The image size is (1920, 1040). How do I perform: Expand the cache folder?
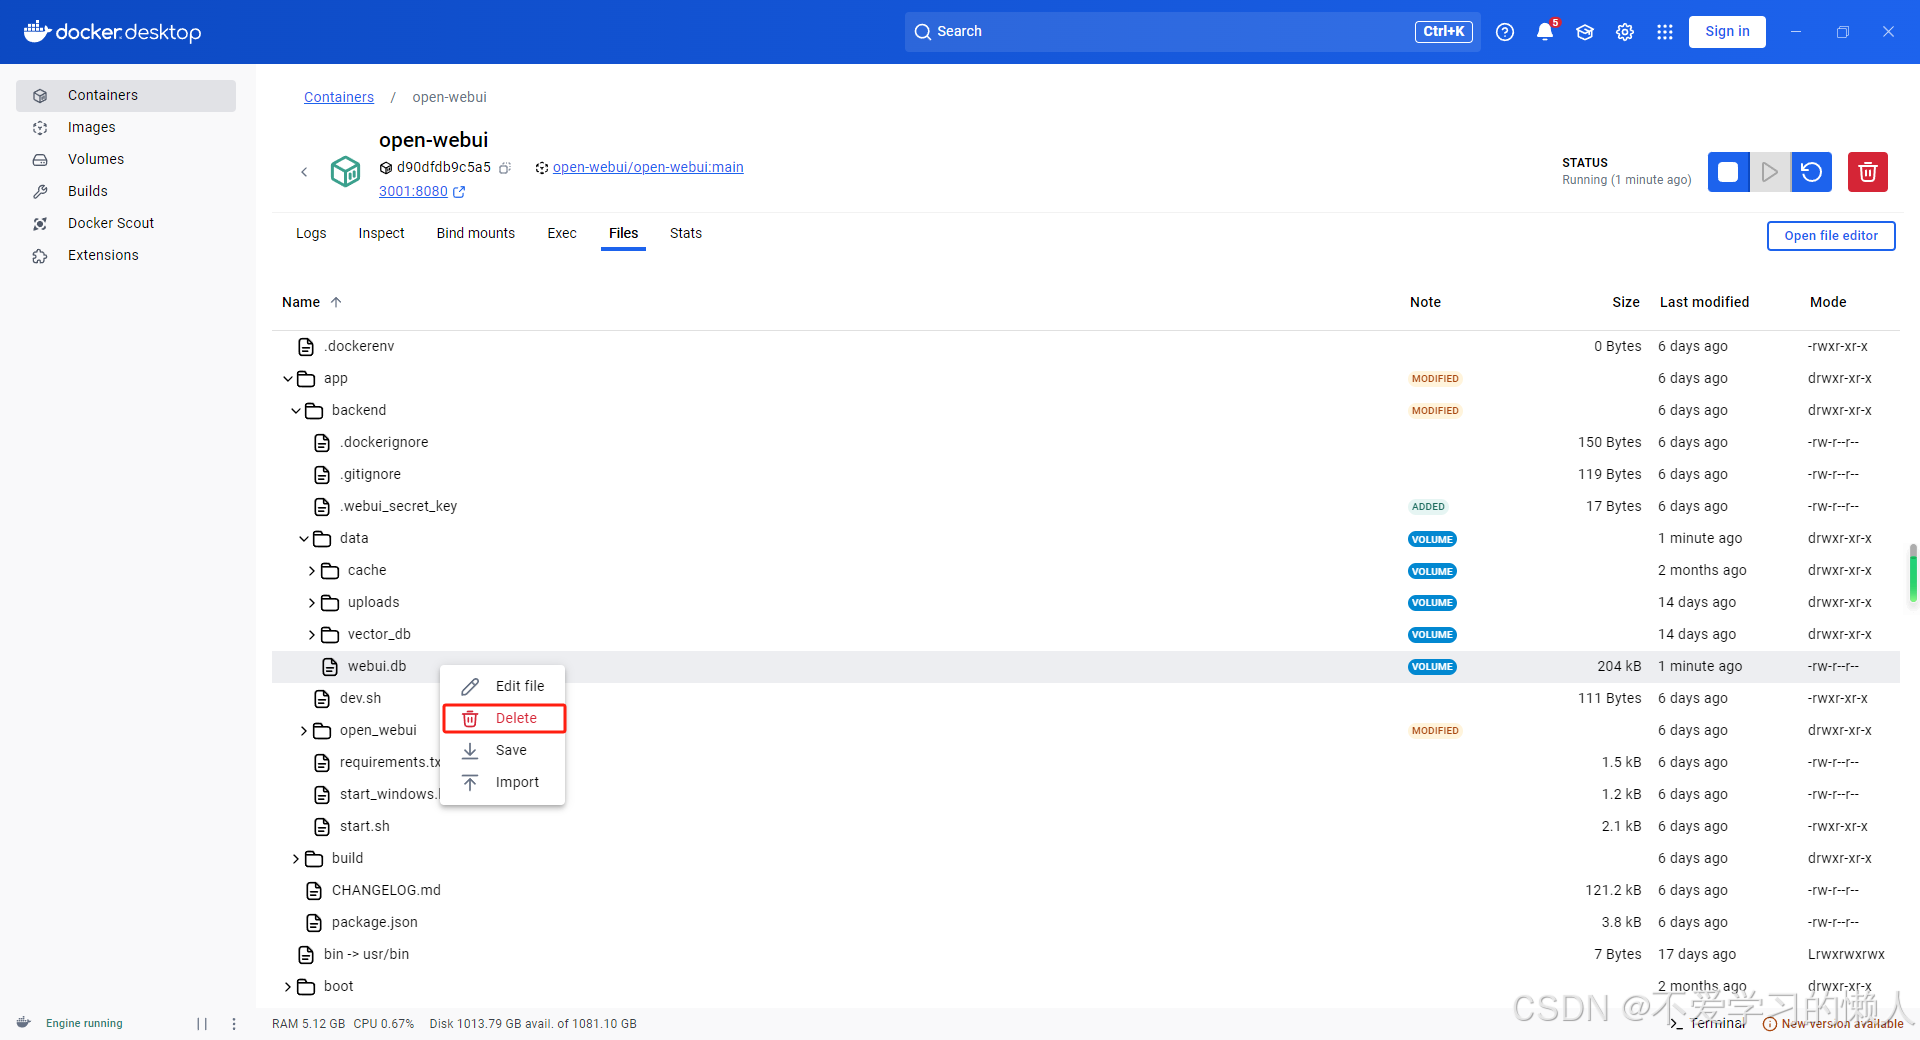312,570
